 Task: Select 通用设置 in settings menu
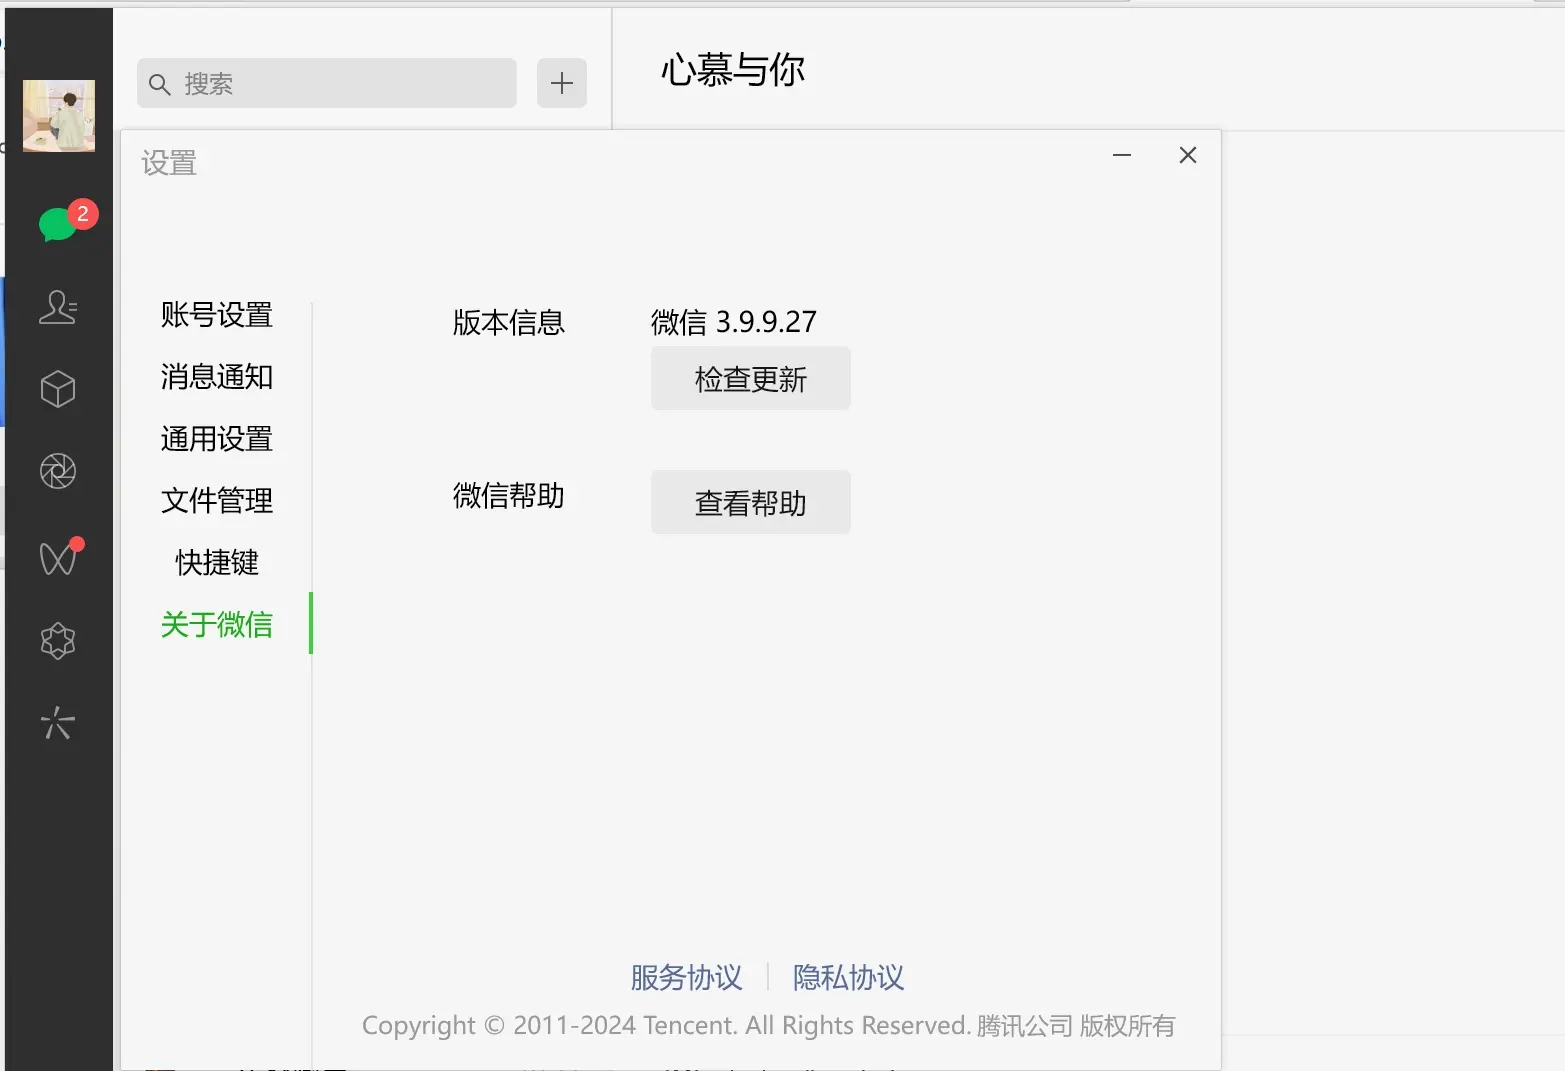click(x=217, y=439)
